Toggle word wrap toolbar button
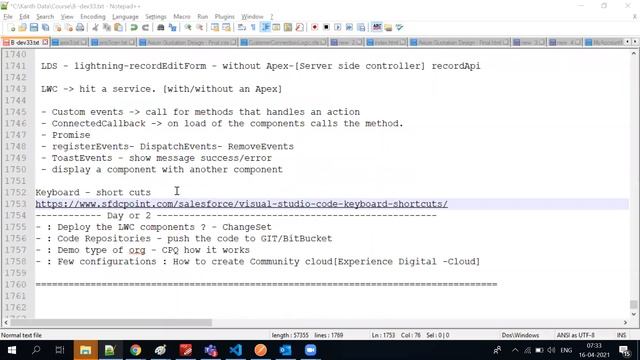The image size is (640, 360). click(242, 27)
